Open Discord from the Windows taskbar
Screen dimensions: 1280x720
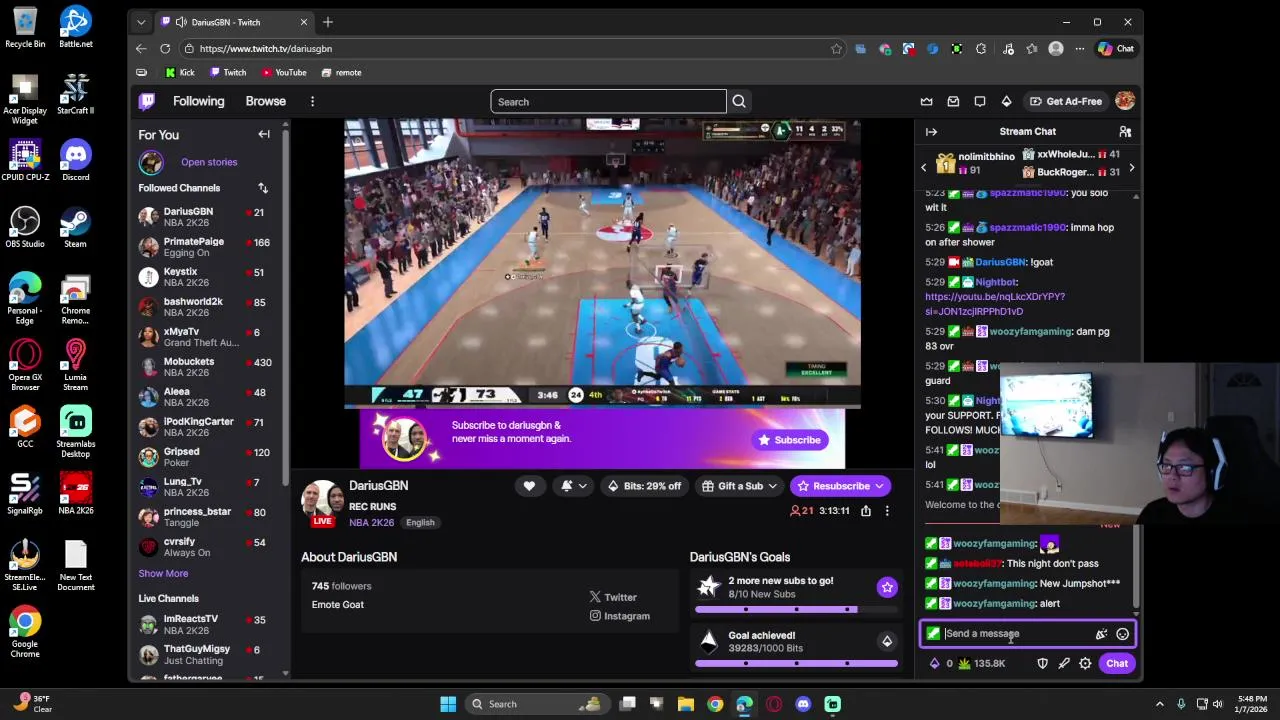pos(803,704)
